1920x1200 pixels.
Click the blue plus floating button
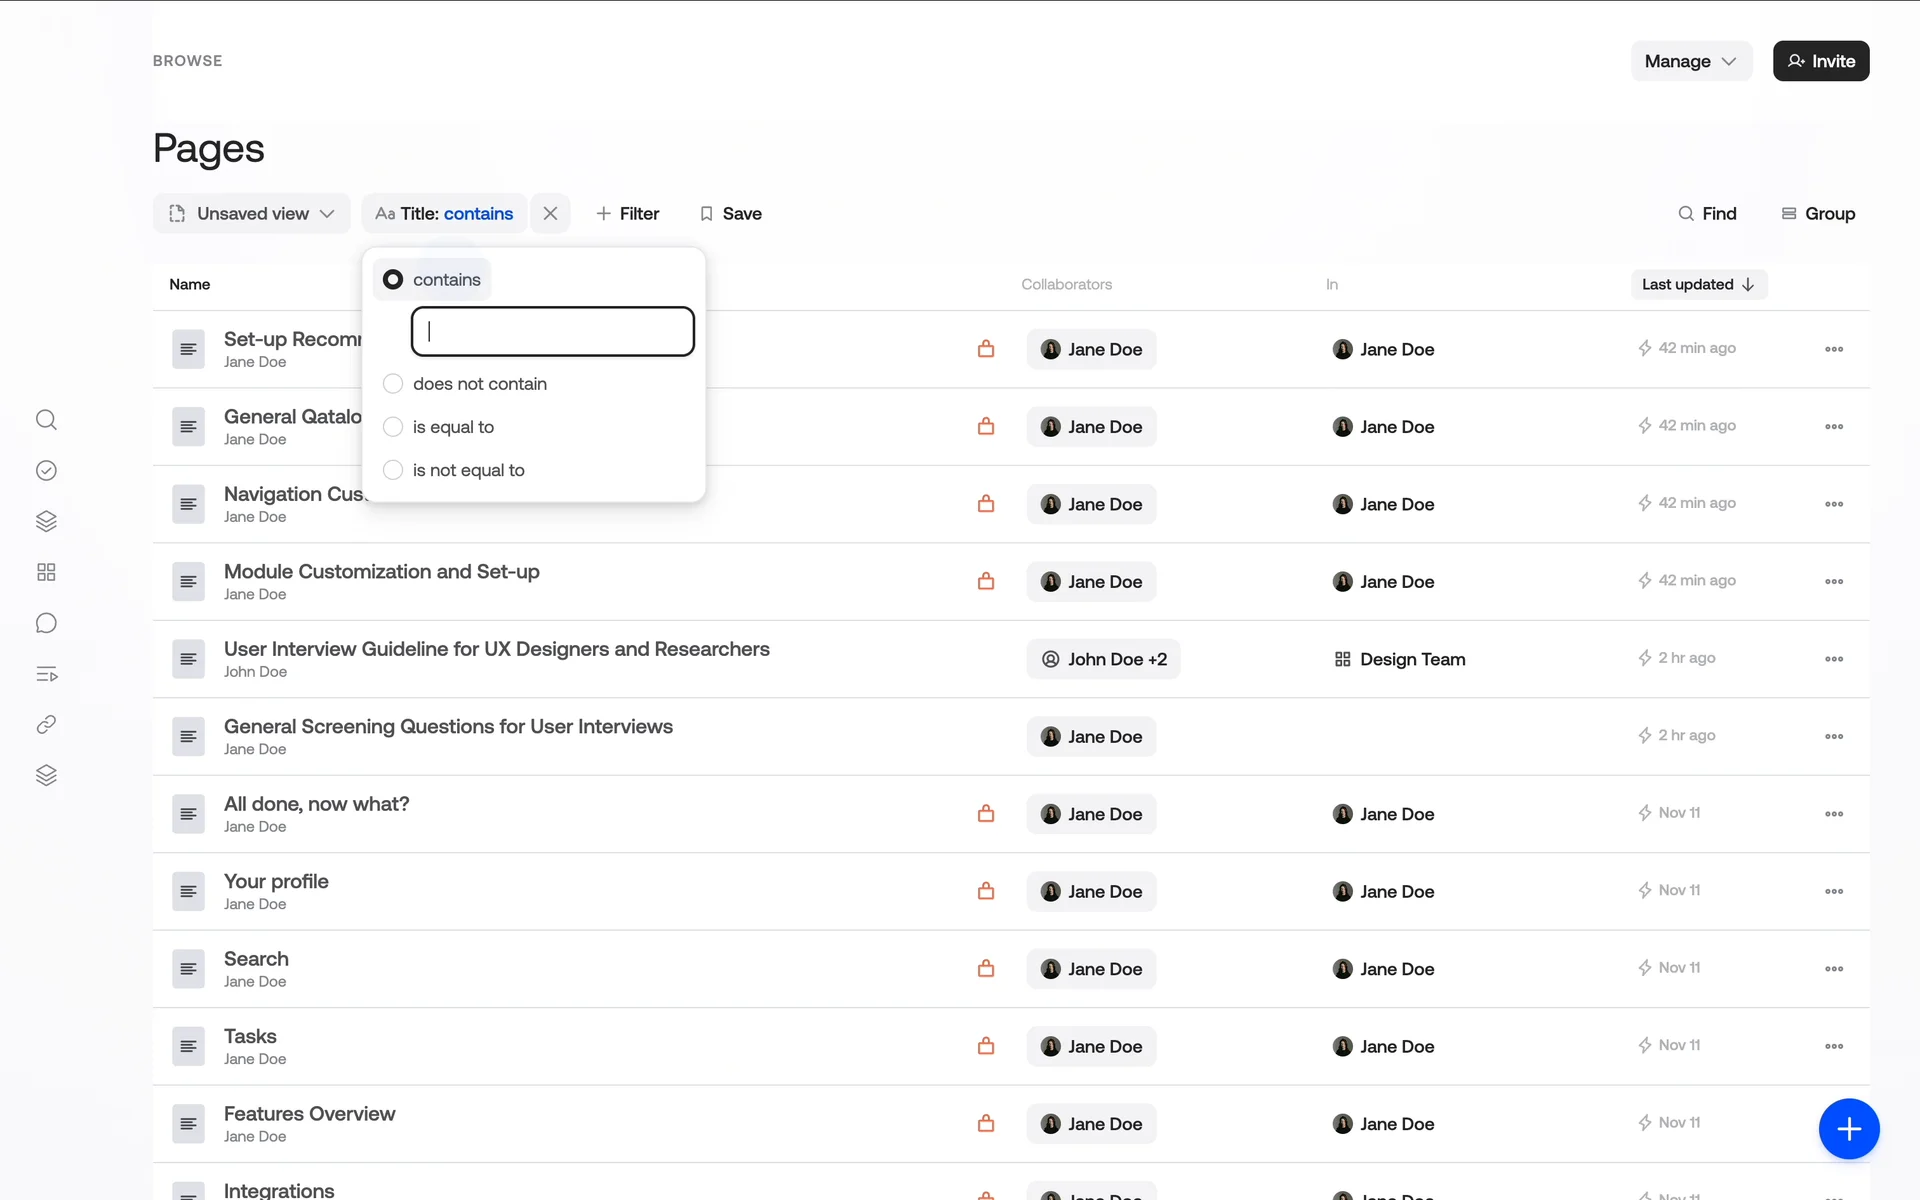[1848, 1129]
